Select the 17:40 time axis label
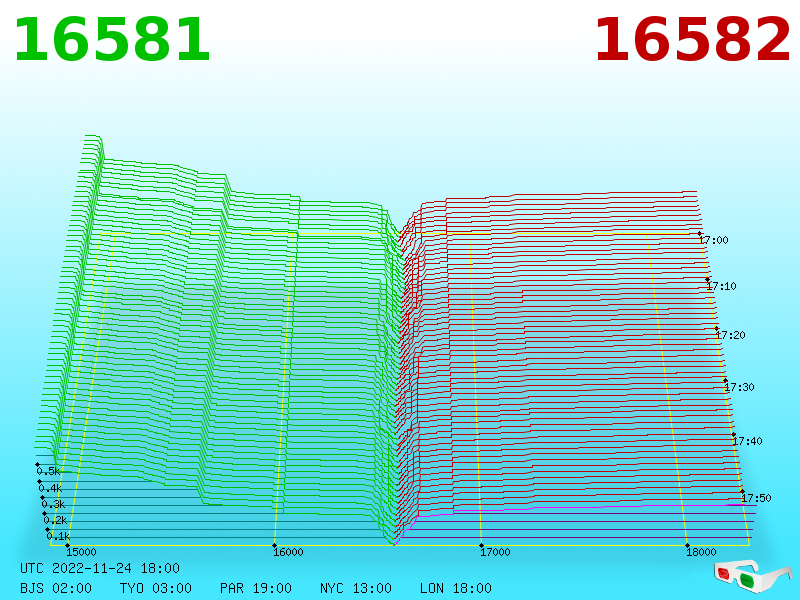Image resolution: width=800 pixels, height=600 pixels. click(x=747, y=441)
